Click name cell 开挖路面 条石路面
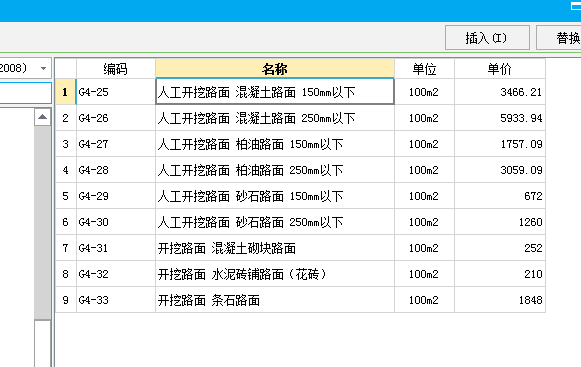581x367 pixels. [275, 300]
